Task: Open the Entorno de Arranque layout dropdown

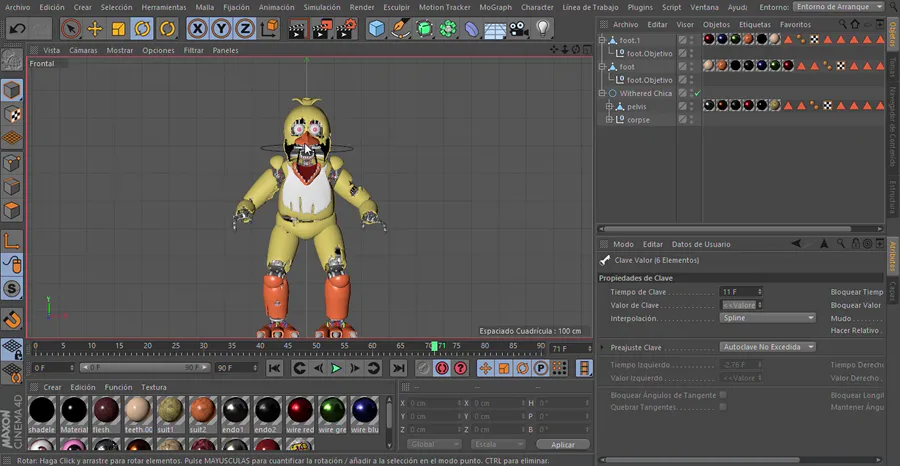Action: 838,7
